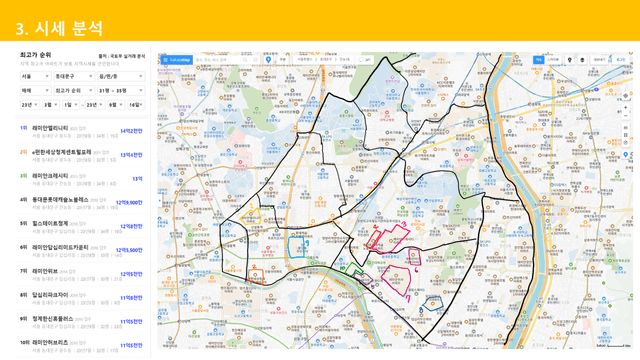Open the end month 9월 dropdown
The height and width of the screenshot is (360, 640).
[116, 105]
